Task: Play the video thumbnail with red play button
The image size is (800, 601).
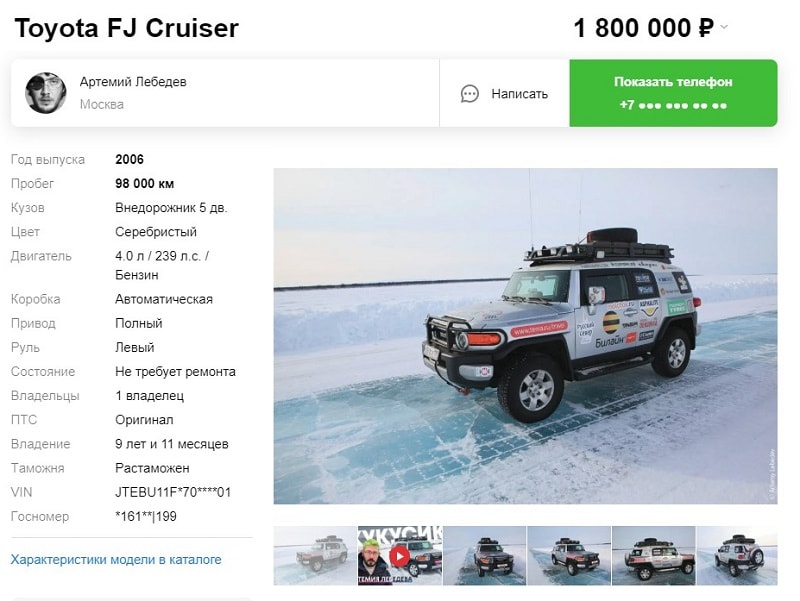Action: [x=399, y=556]
